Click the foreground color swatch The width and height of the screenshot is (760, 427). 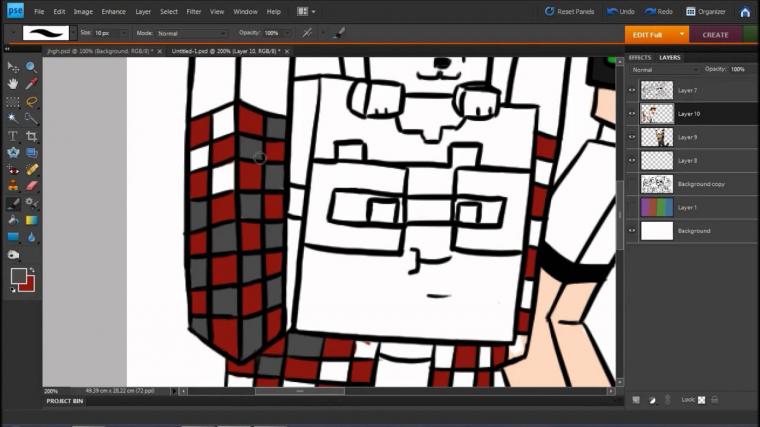[x=18, y=275]
